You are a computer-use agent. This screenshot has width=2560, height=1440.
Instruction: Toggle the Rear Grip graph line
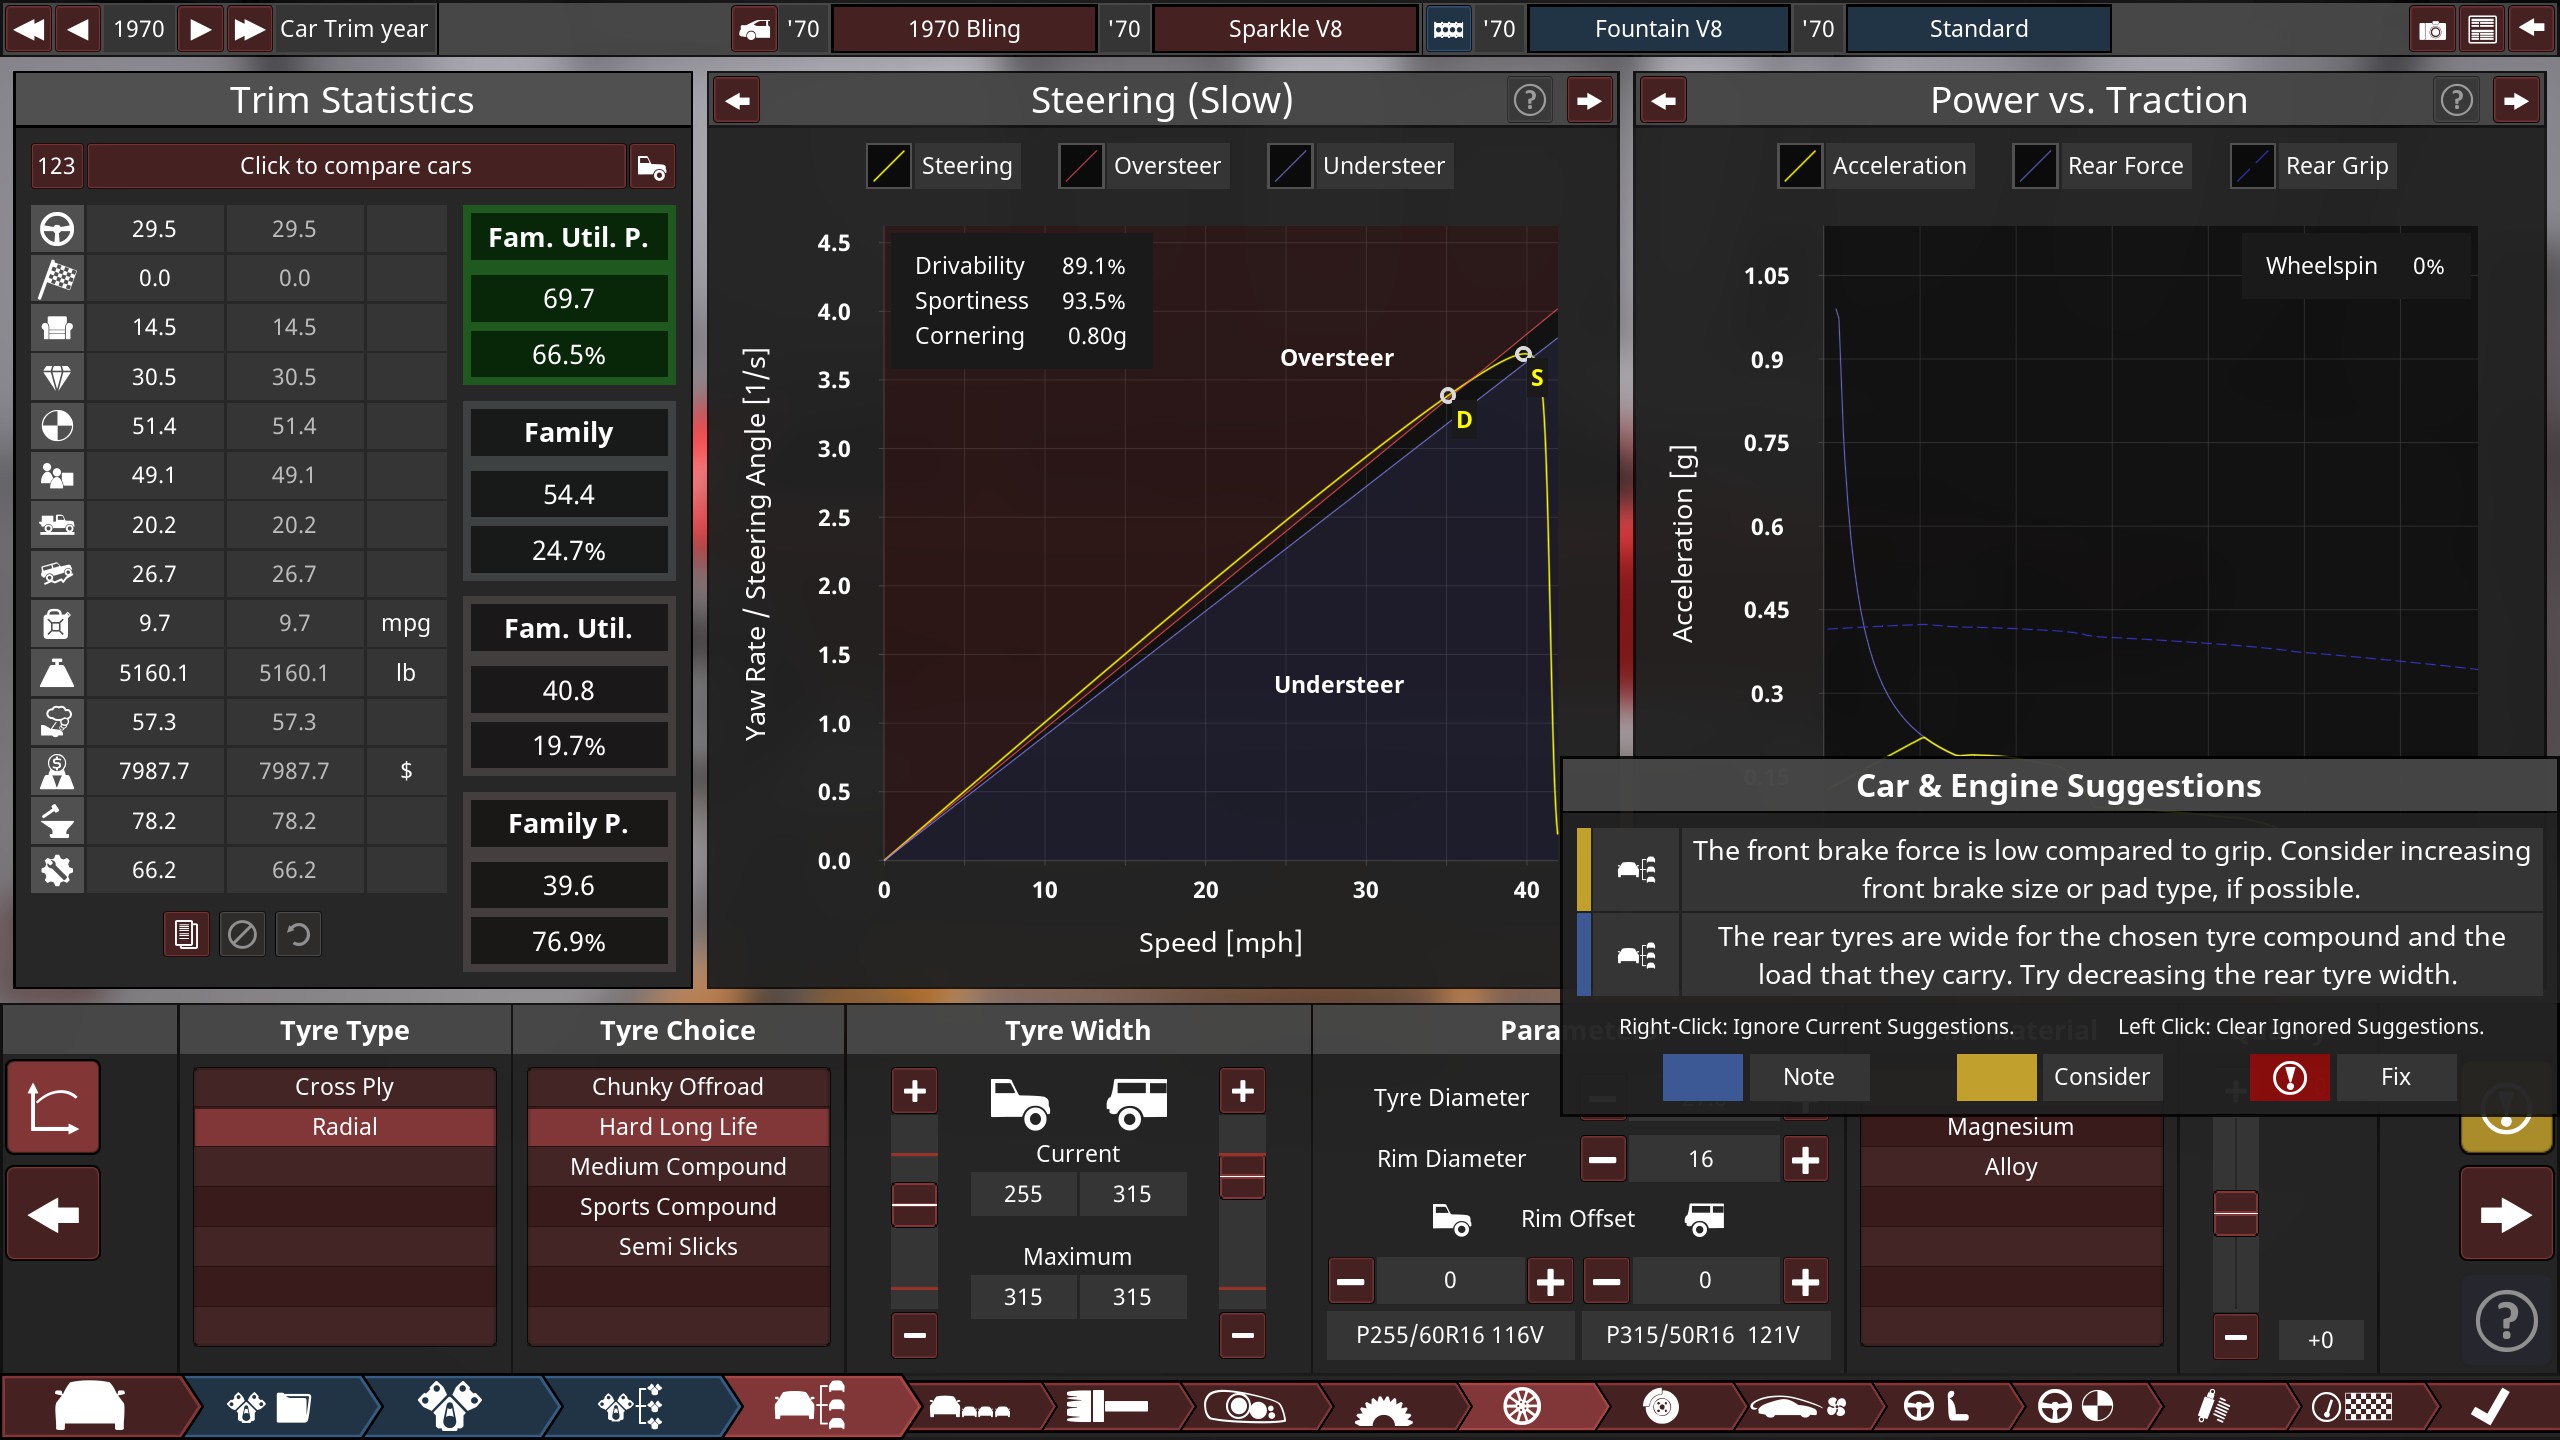tap(2252, 166)
